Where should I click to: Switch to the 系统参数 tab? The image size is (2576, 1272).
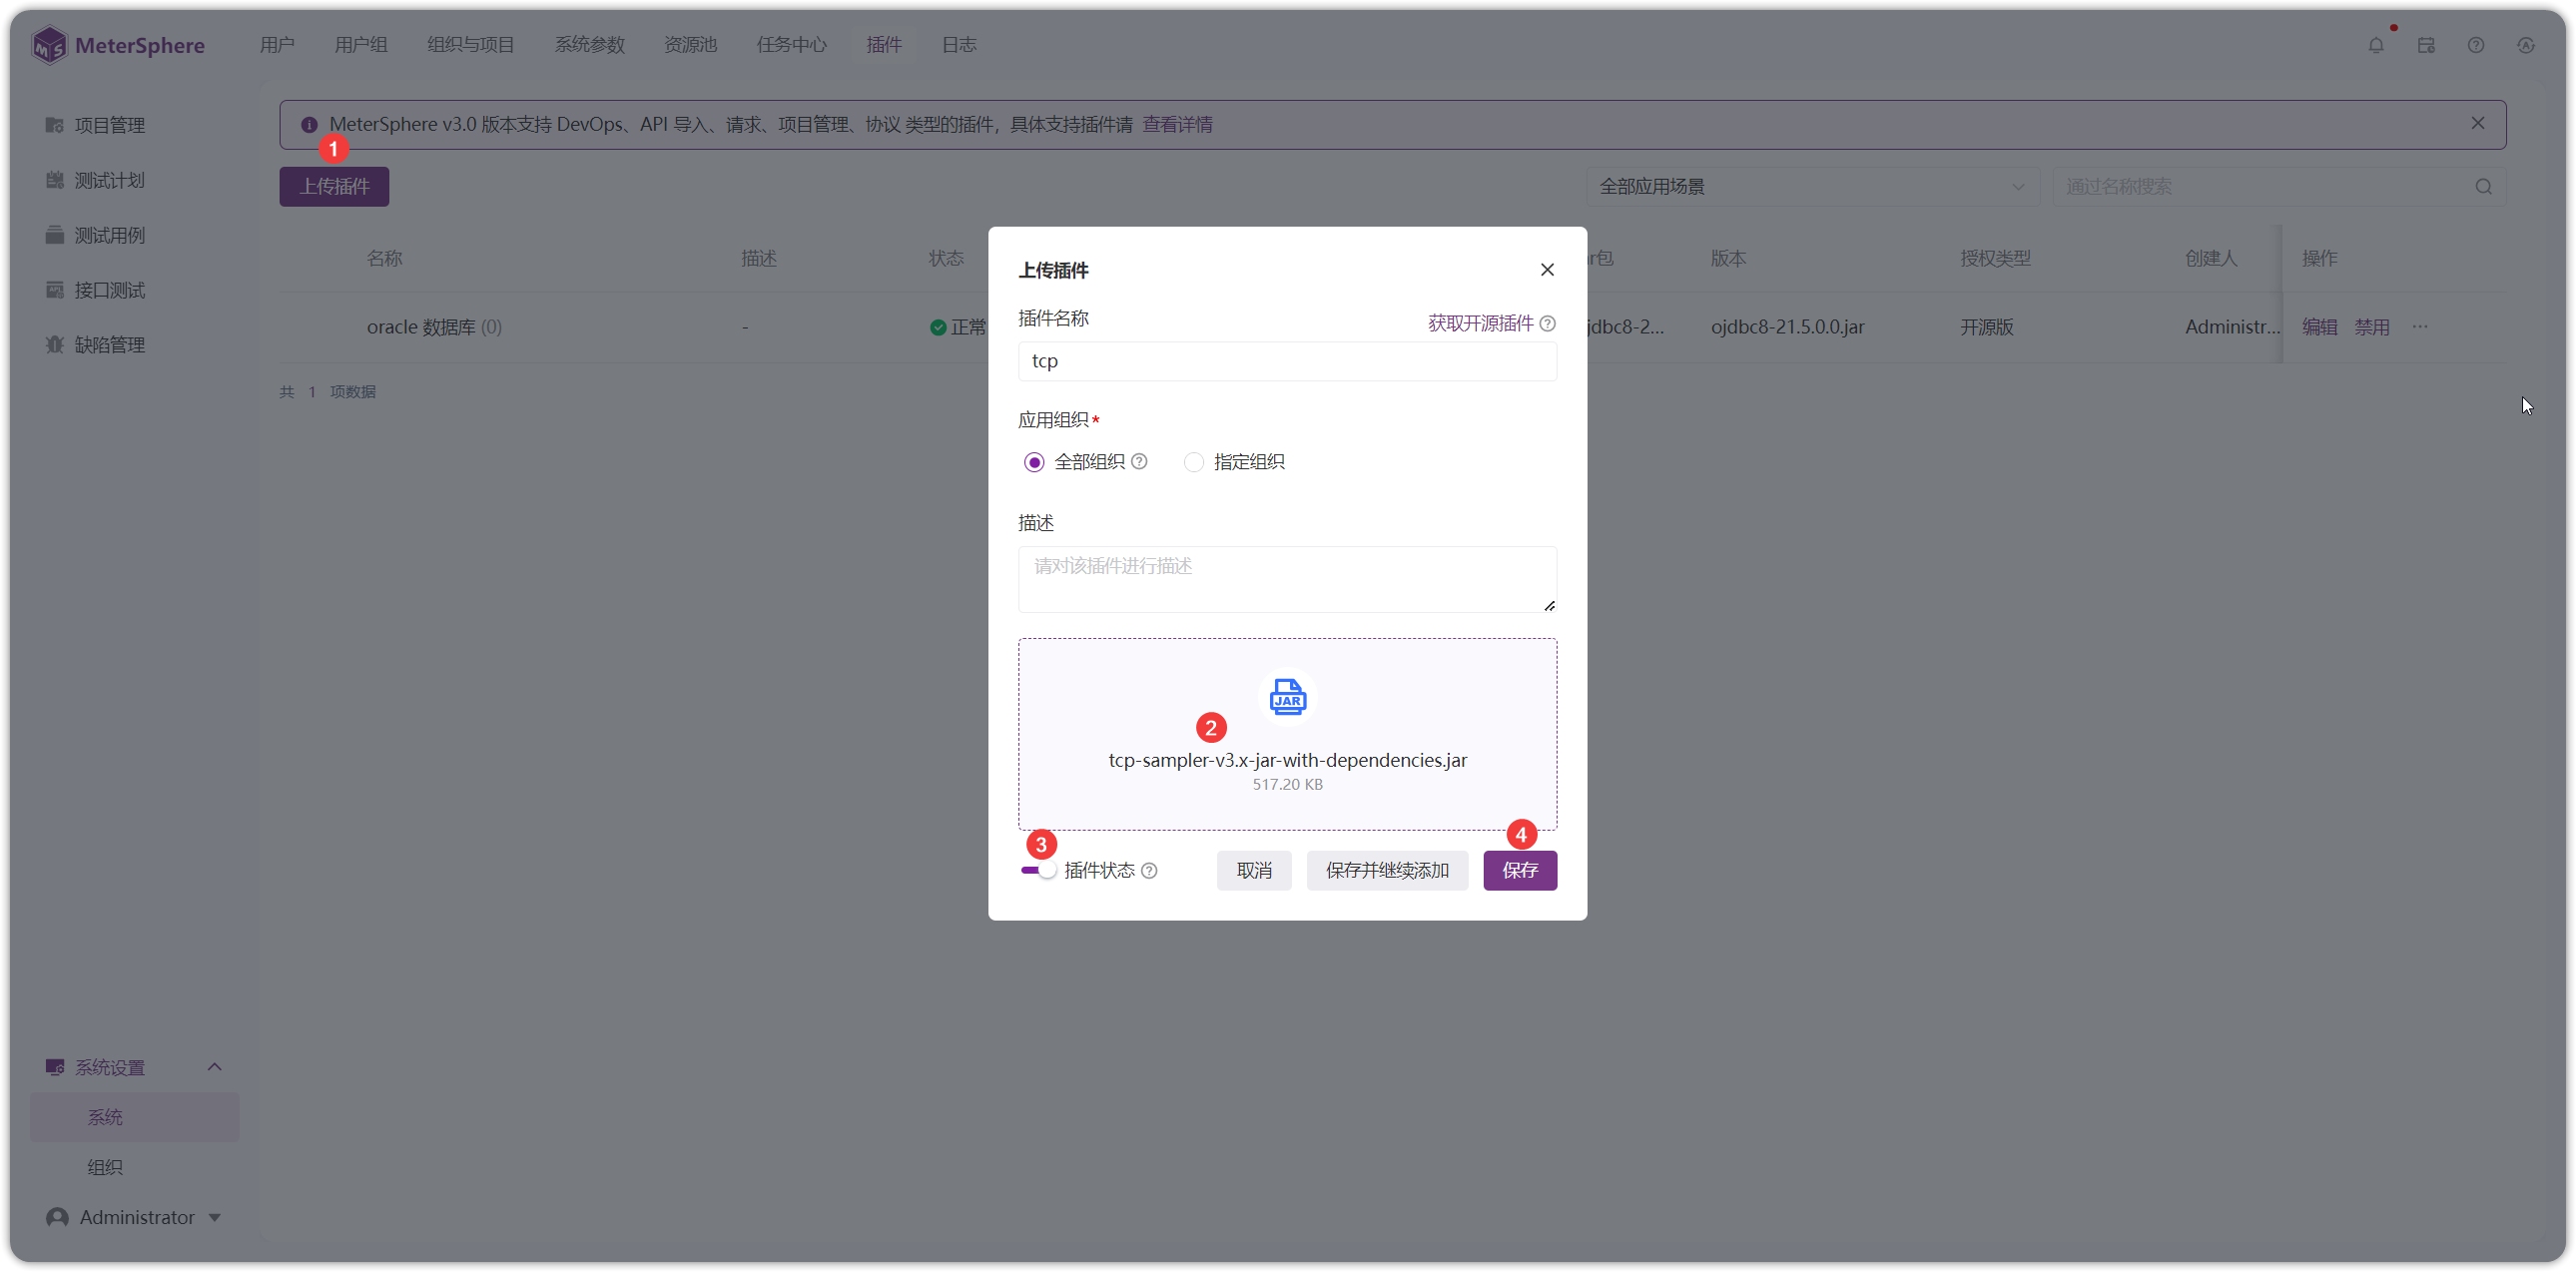click(589, 45)
